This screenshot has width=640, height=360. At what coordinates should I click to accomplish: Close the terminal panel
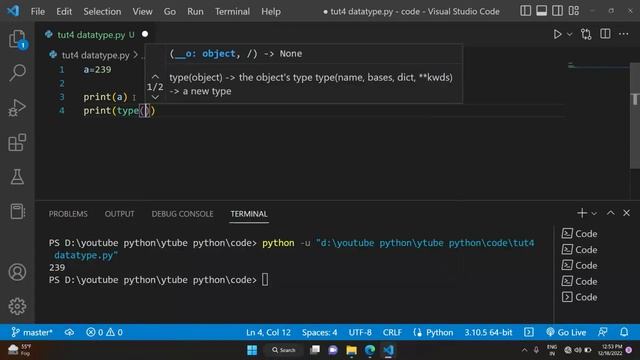627,213
